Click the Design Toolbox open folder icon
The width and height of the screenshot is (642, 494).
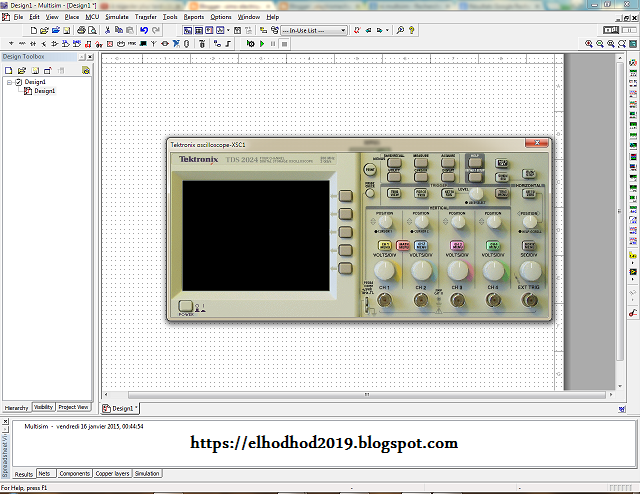(x=22, y=70)
